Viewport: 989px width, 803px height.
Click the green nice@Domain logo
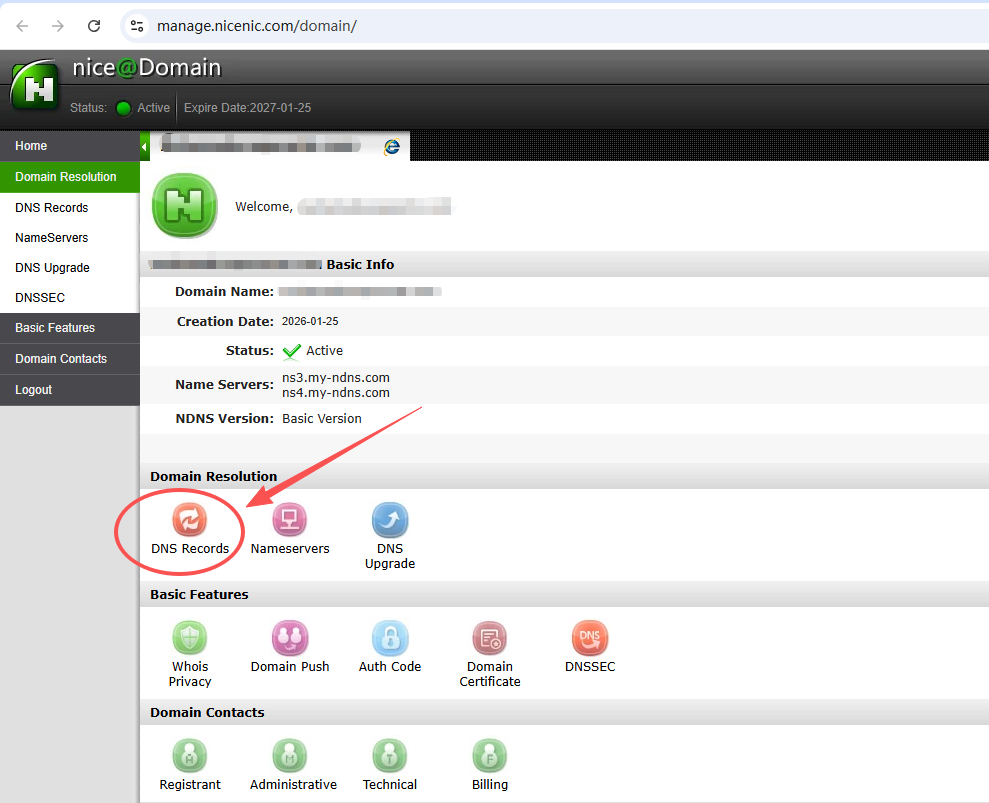[x=34, y=85]
